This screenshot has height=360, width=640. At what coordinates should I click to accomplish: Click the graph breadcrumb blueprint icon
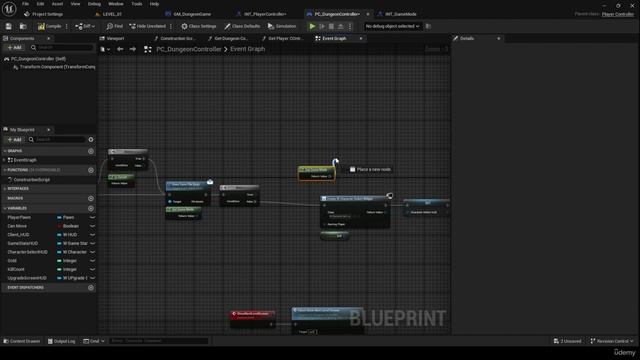148,49
